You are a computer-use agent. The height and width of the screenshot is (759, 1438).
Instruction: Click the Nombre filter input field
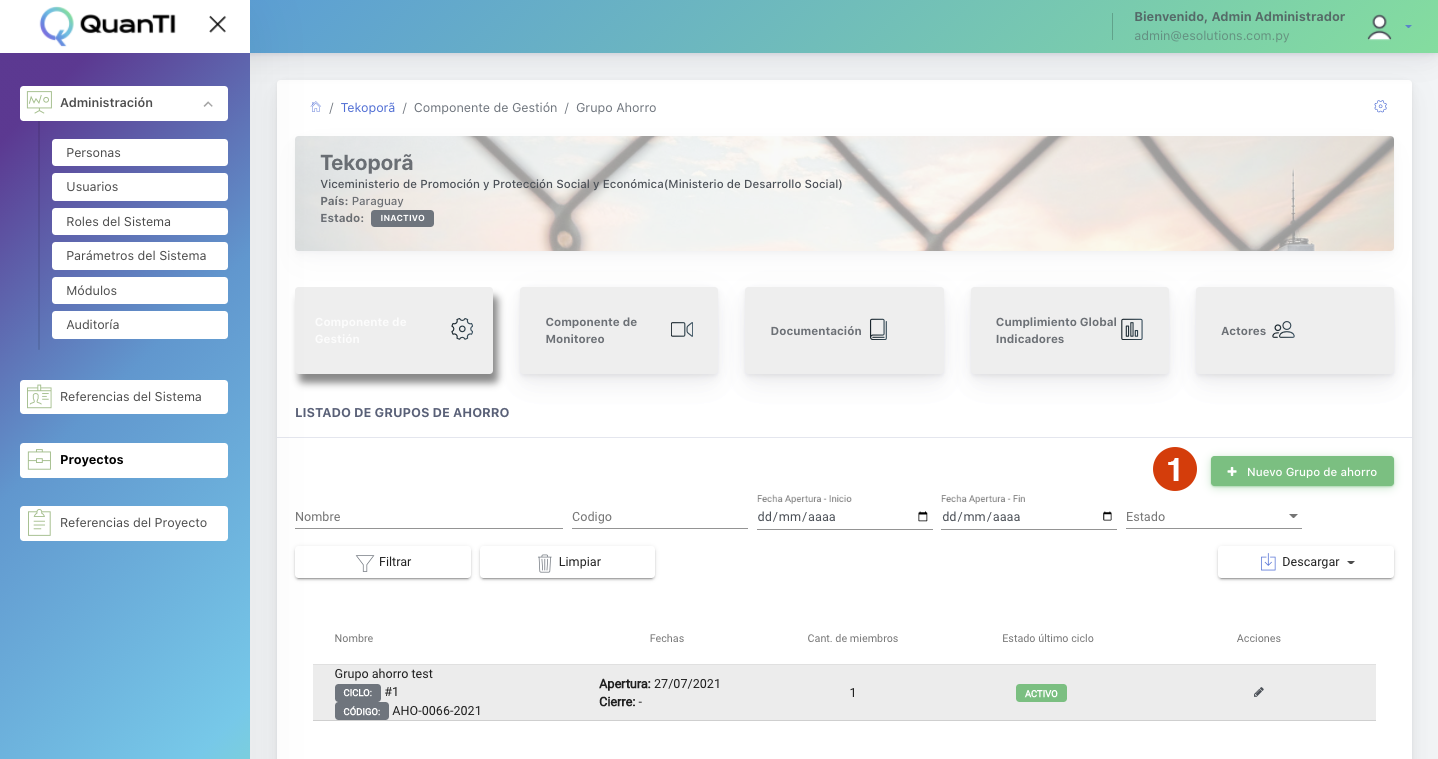point(428,517)
